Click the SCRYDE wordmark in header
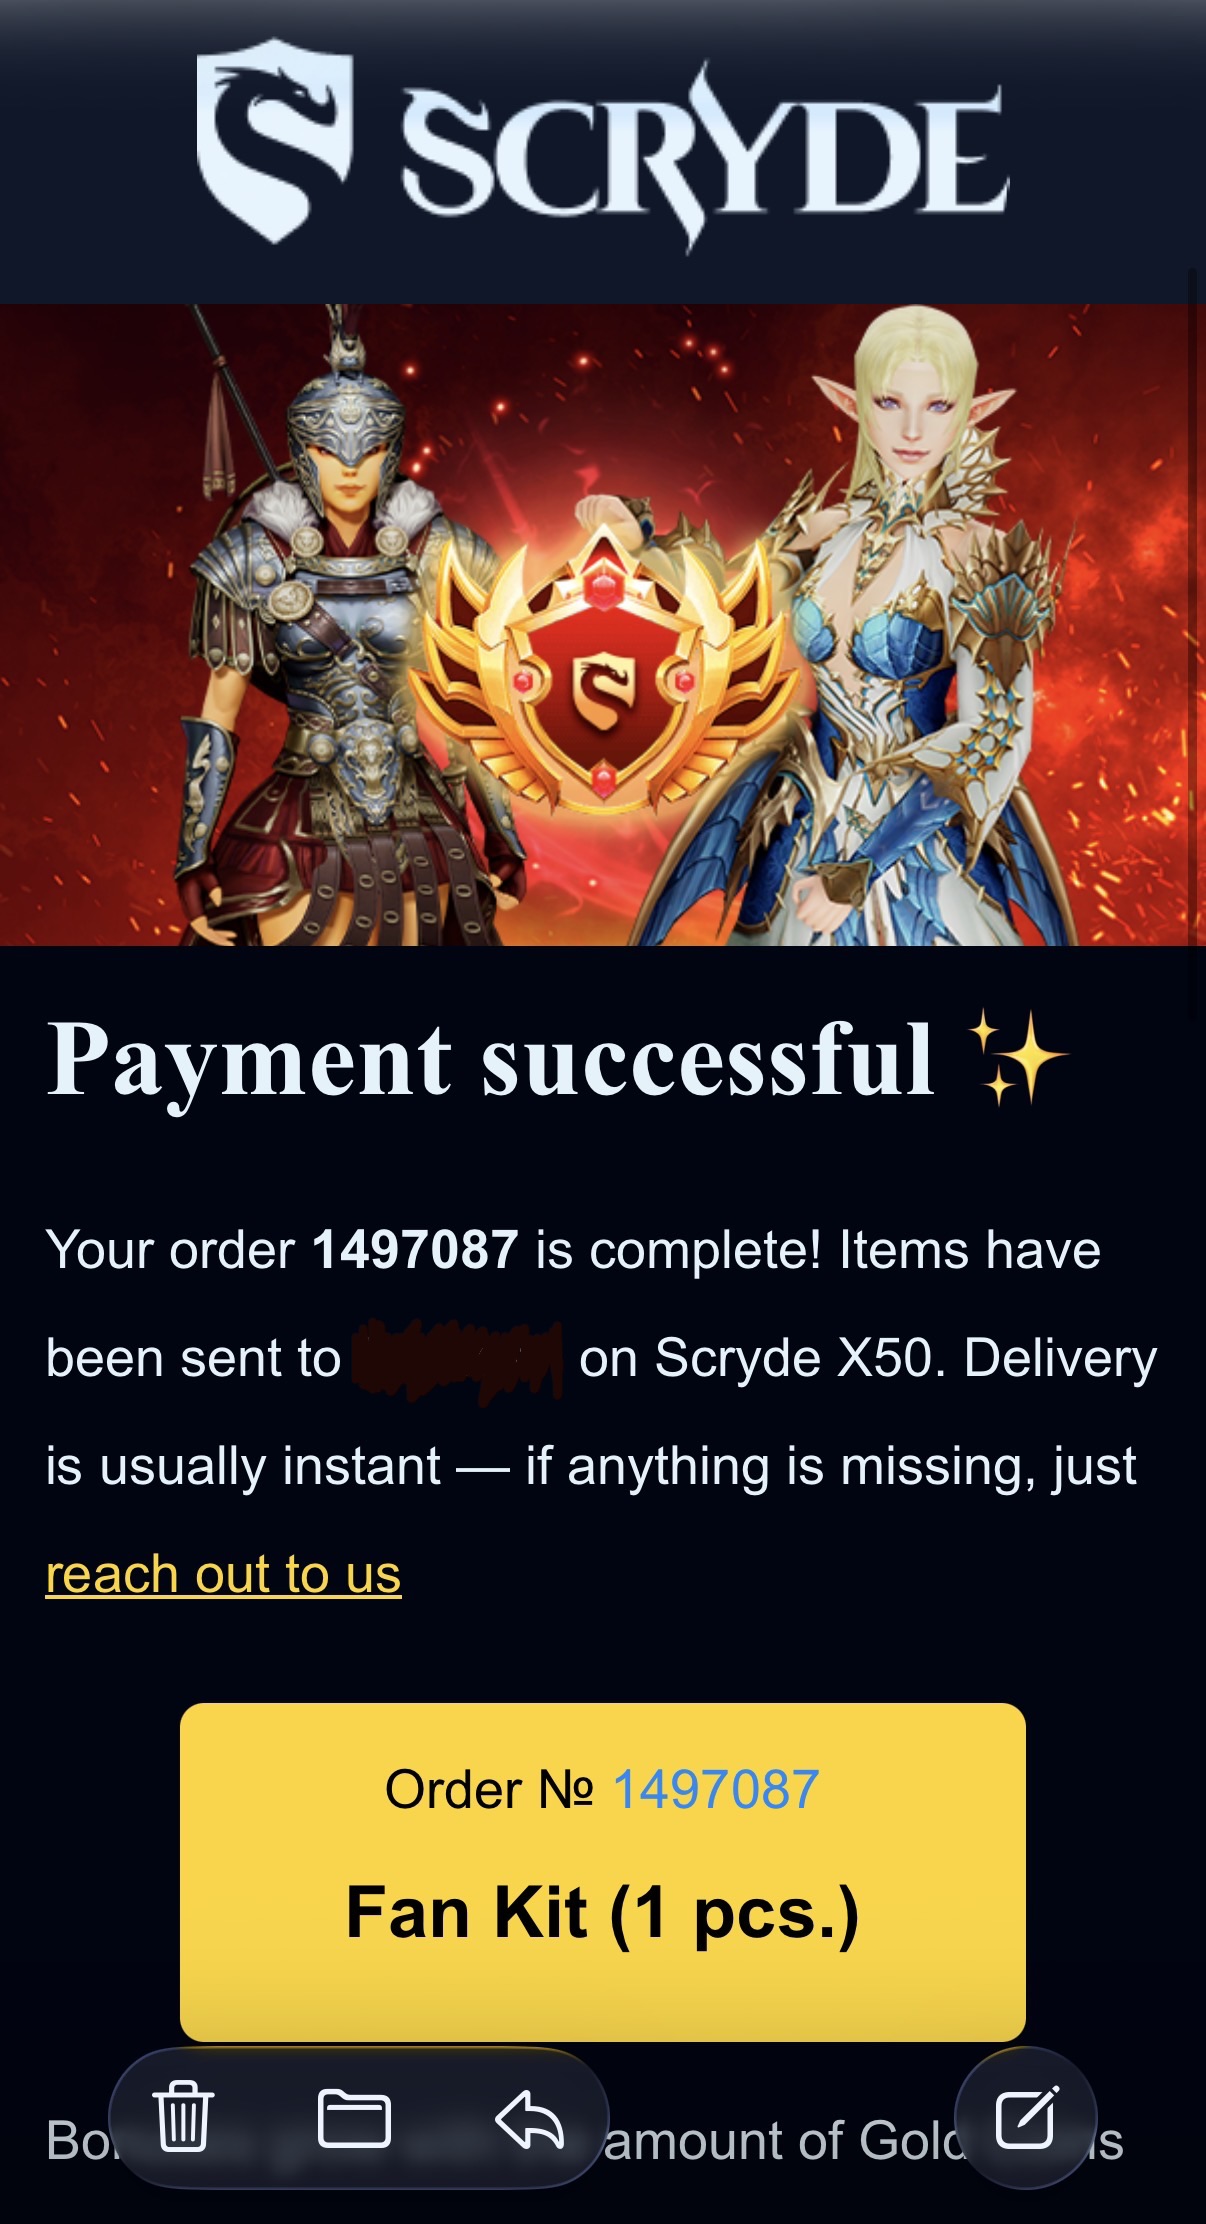 pos(704,155)
